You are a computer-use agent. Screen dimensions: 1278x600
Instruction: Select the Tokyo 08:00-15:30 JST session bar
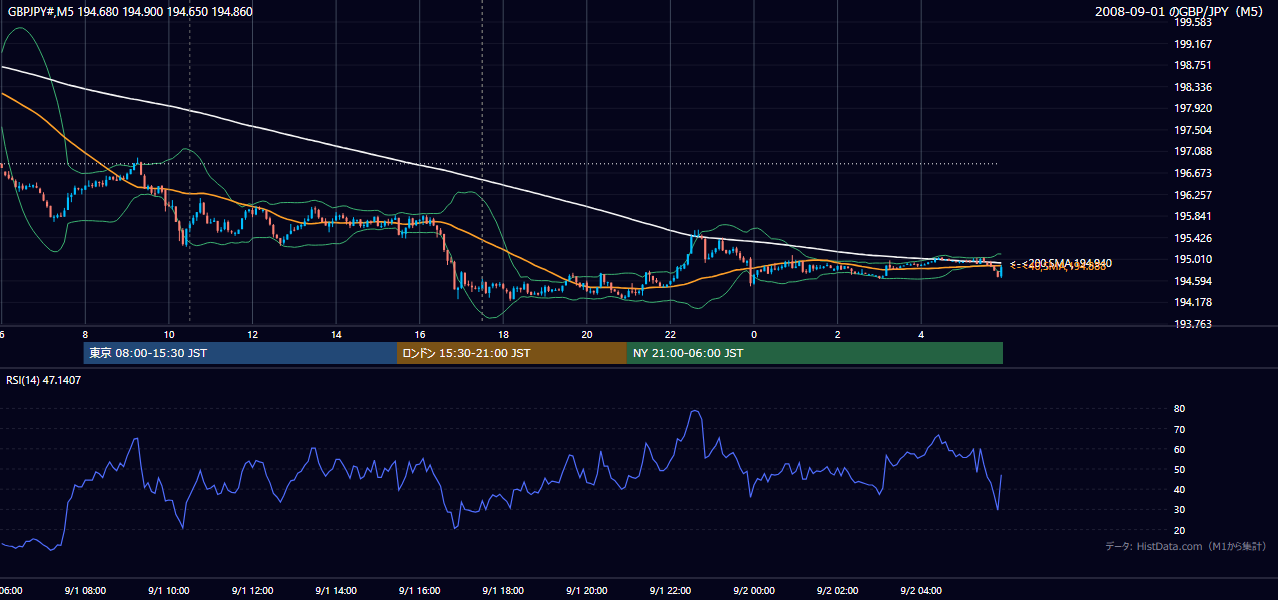pyautogui.click(x=240, y=353)
